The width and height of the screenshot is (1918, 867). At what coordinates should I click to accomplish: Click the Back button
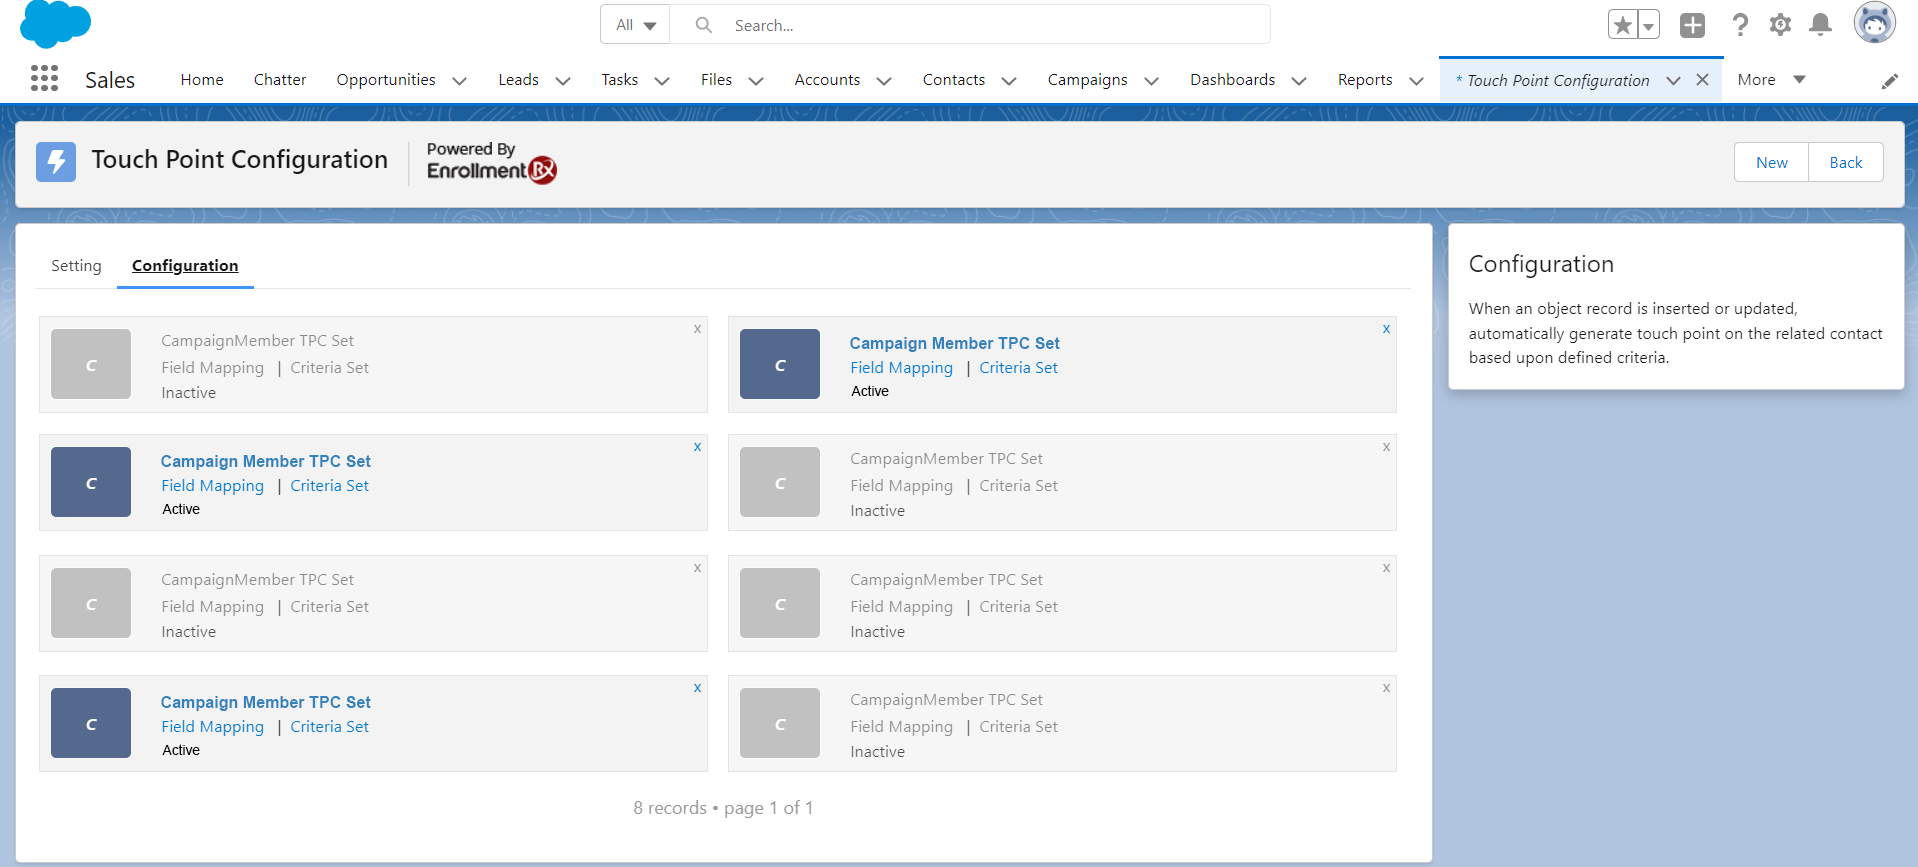[x=1845, y=163]
